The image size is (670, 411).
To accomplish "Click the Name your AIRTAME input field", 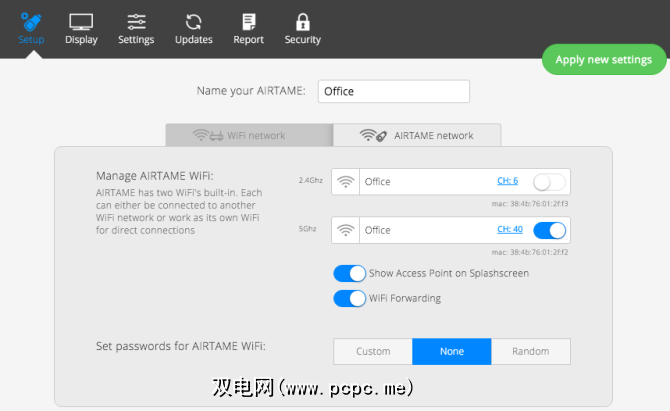I will (394, 91).
